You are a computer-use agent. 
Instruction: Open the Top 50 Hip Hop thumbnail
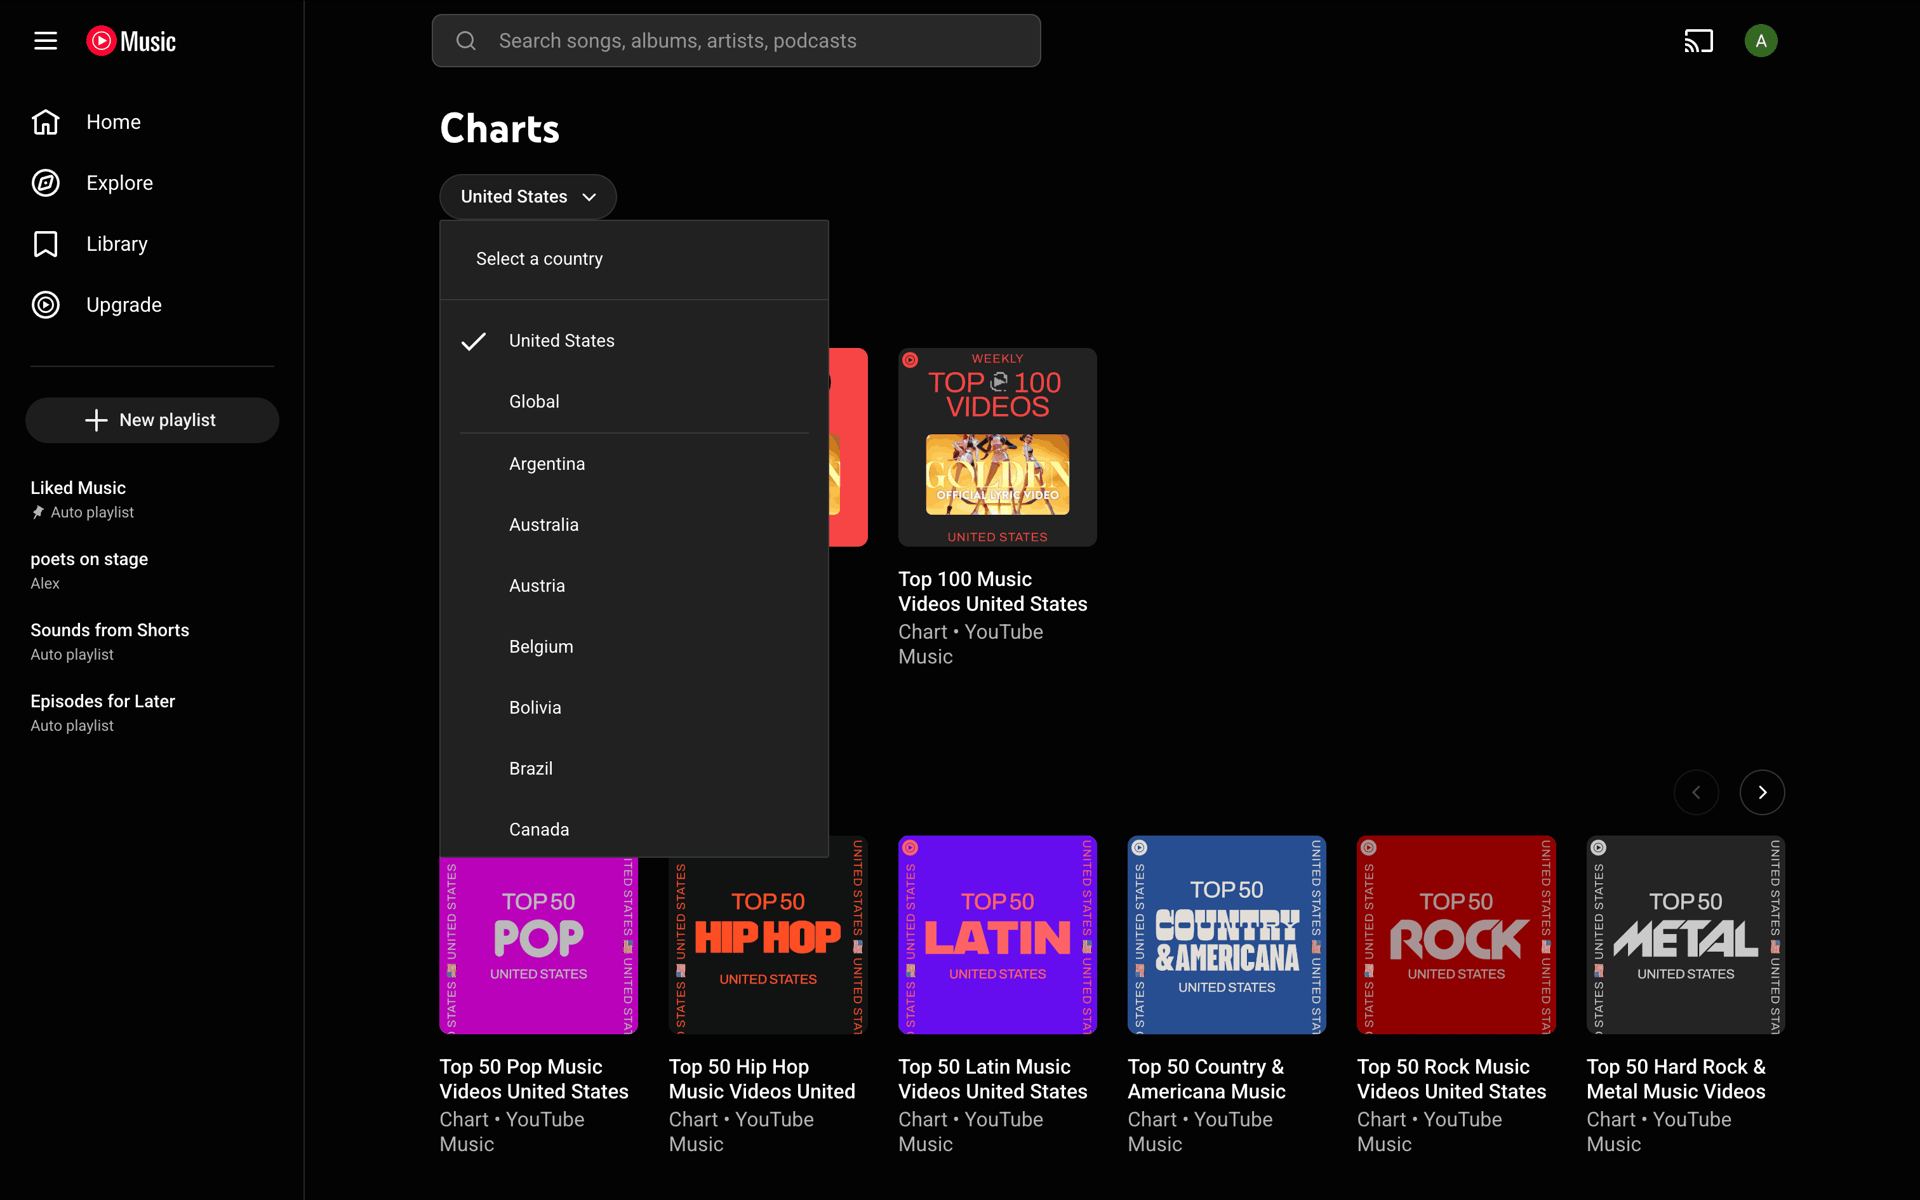click(x=767, y=945)
